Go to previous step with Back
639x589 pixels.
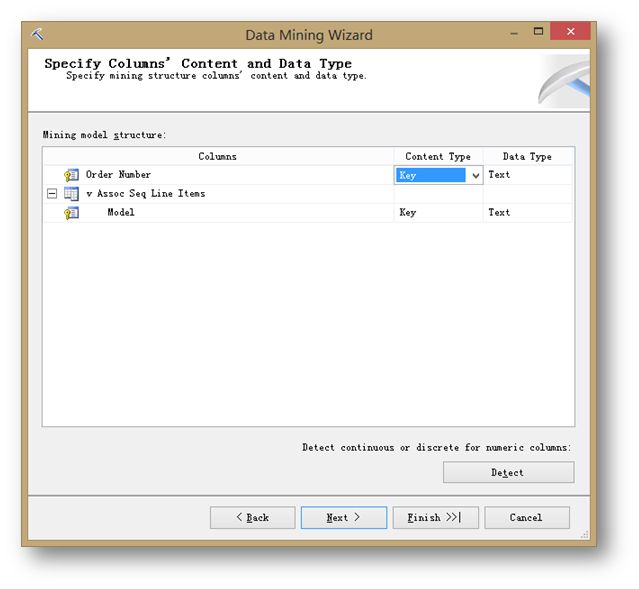tap(253, 518)
